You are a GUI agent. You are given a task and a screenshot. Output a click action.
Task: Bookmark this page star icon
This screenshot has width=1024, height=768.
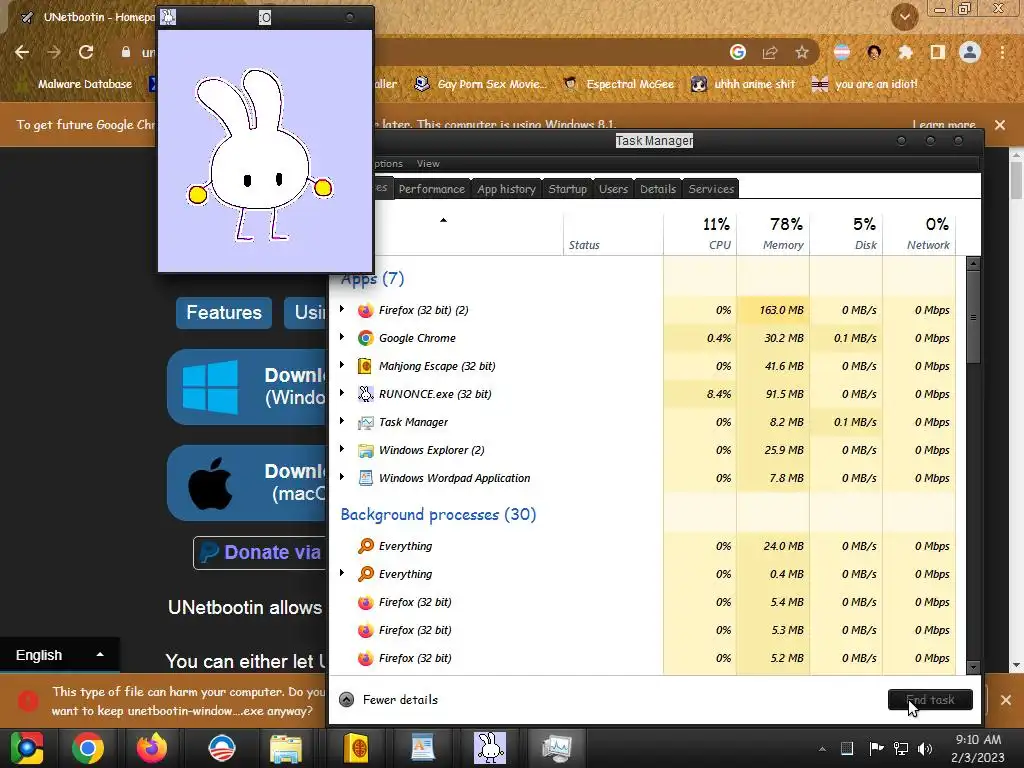pyautogui.click(x=802, y=52)
